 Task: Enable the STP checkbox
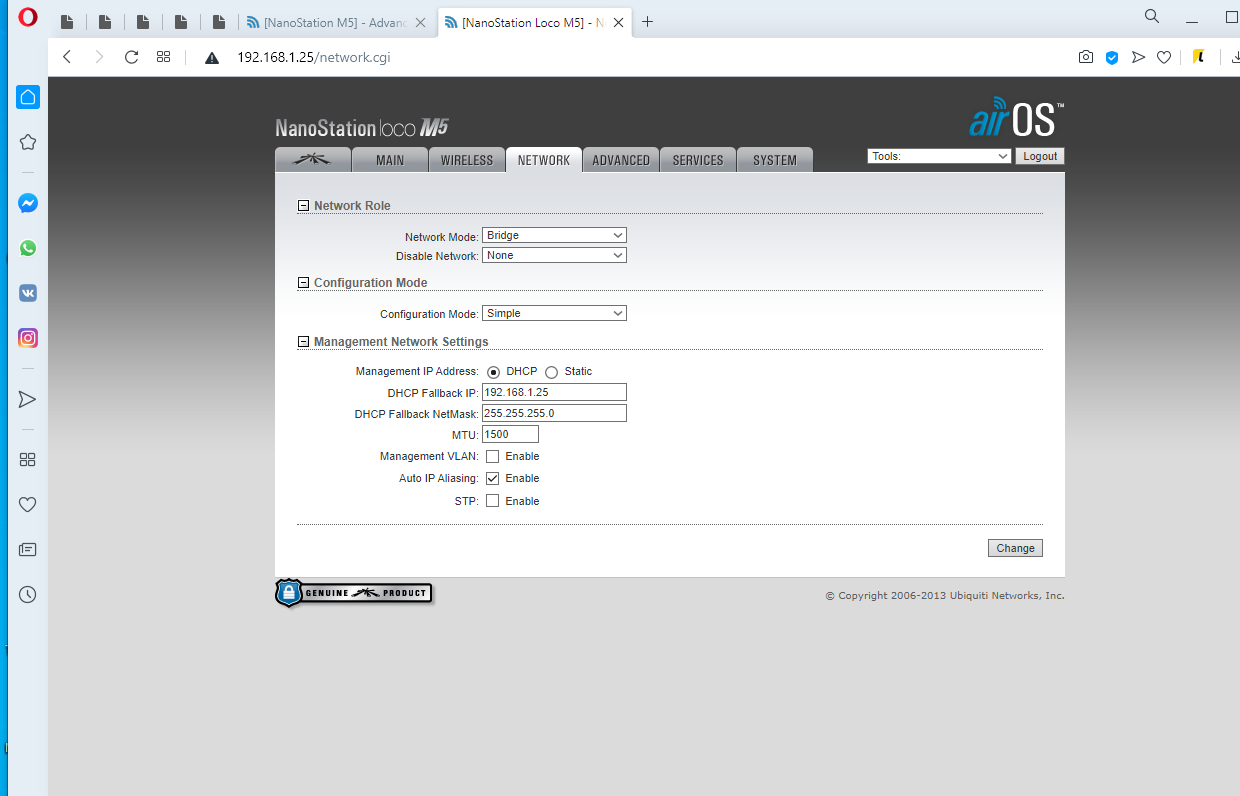493,501
